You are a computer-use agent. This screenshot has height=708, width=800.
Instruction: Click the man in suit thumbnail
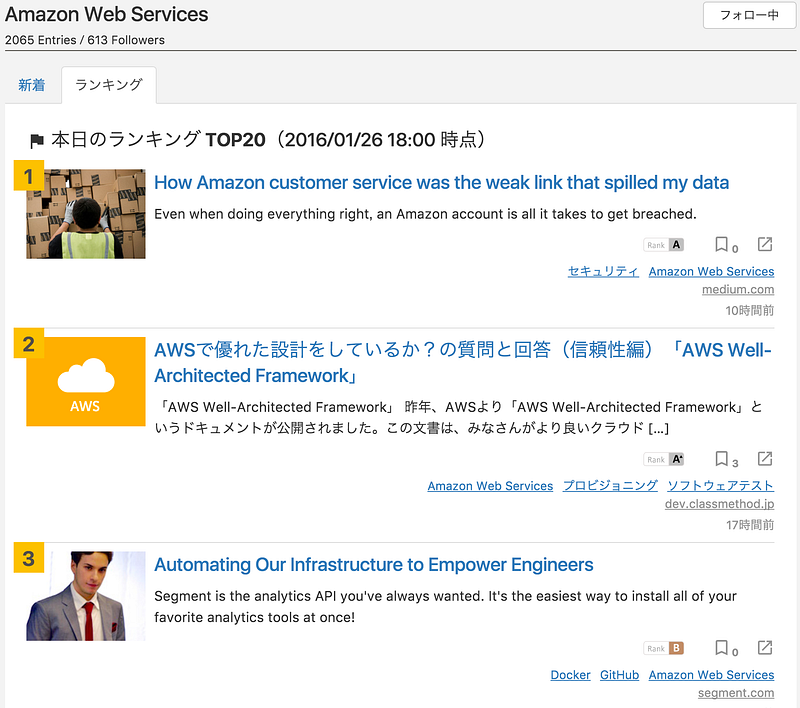pyautogui.click(x=86, y=596)
